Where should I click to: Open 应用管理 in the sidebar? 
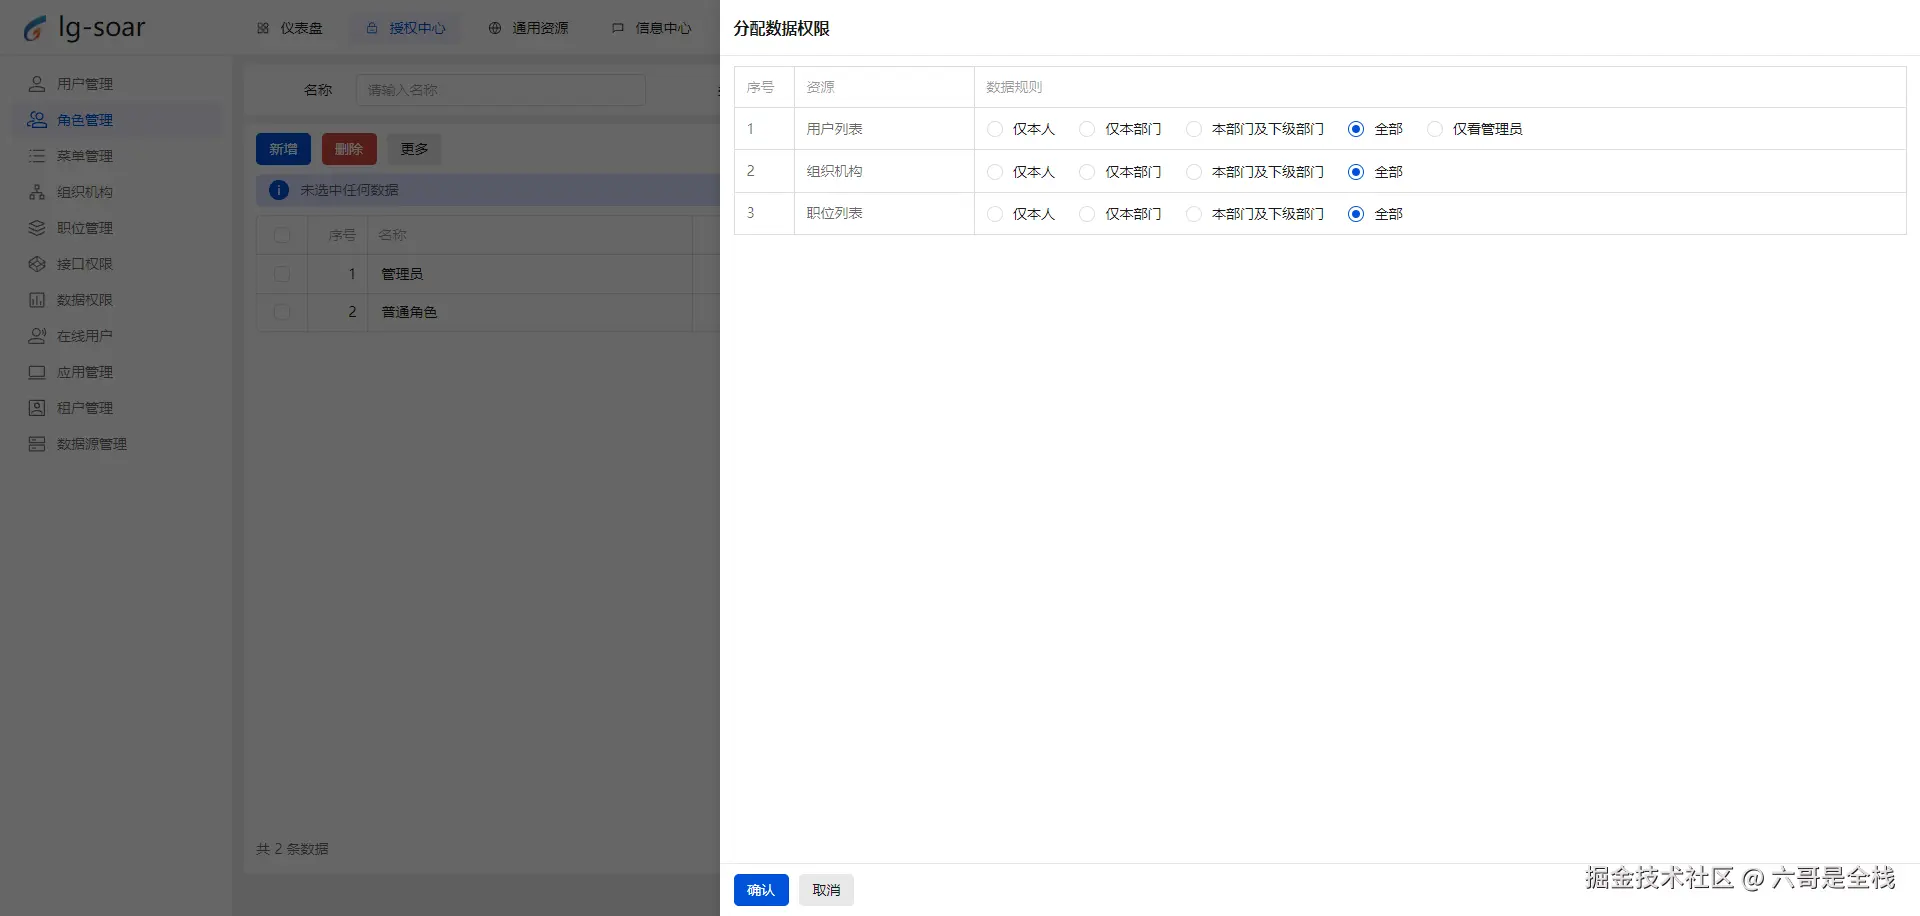coord(118,372)
